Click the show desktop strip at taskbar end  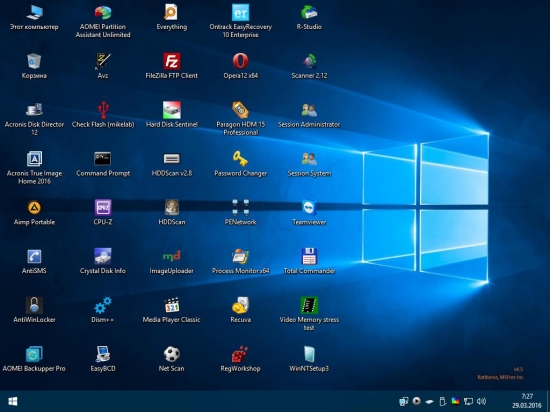coord(548,401)
